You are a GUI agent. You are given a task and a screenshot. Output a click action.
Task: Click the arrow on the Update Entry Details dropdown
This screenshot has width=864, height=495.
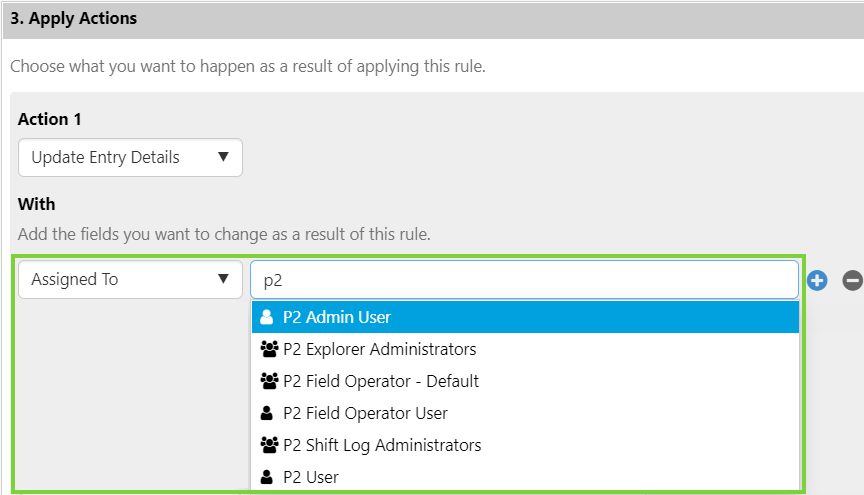pyautogui.click(x=223, y=157)
